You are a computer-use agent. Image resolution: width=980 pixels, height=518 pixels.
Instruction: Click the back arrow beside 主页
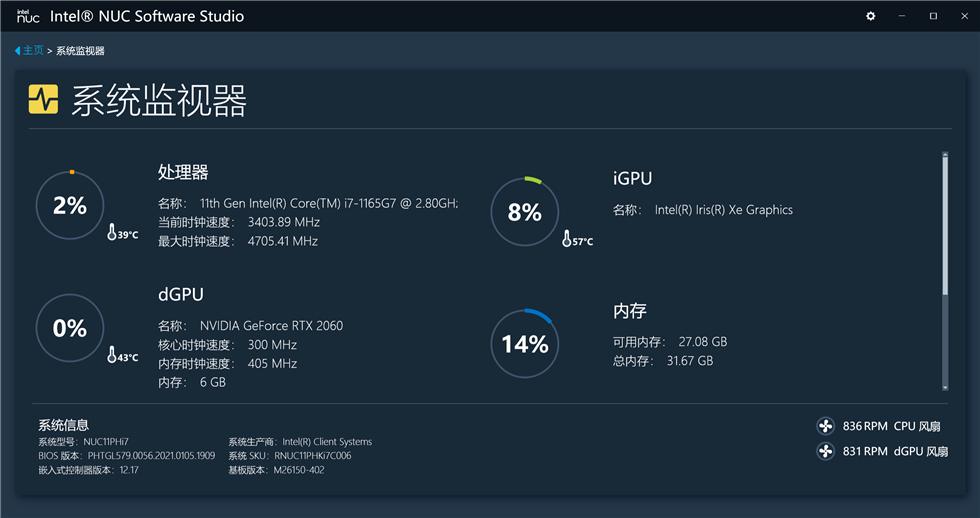[17, 50]
